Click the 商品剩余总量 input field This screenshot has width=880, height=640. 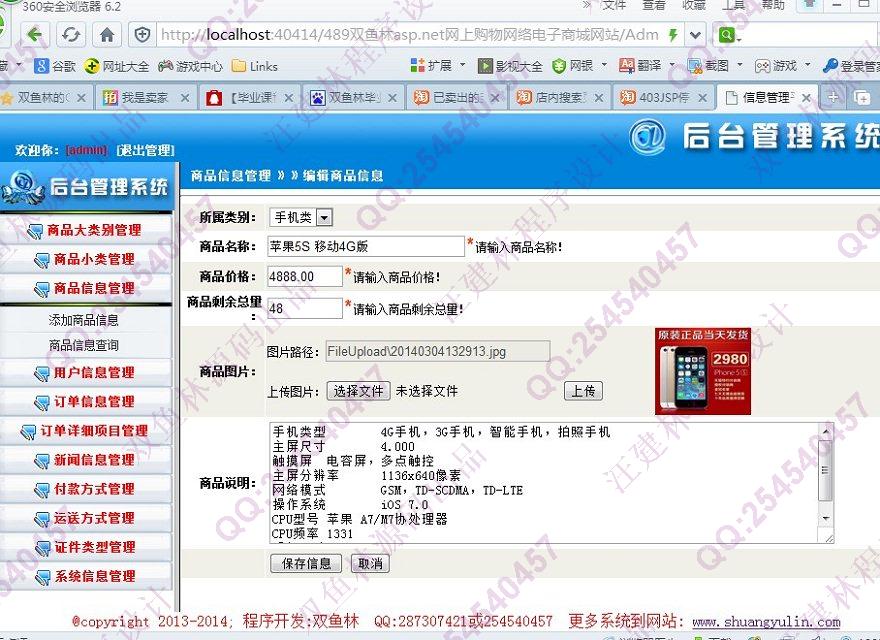coord(305,308)
